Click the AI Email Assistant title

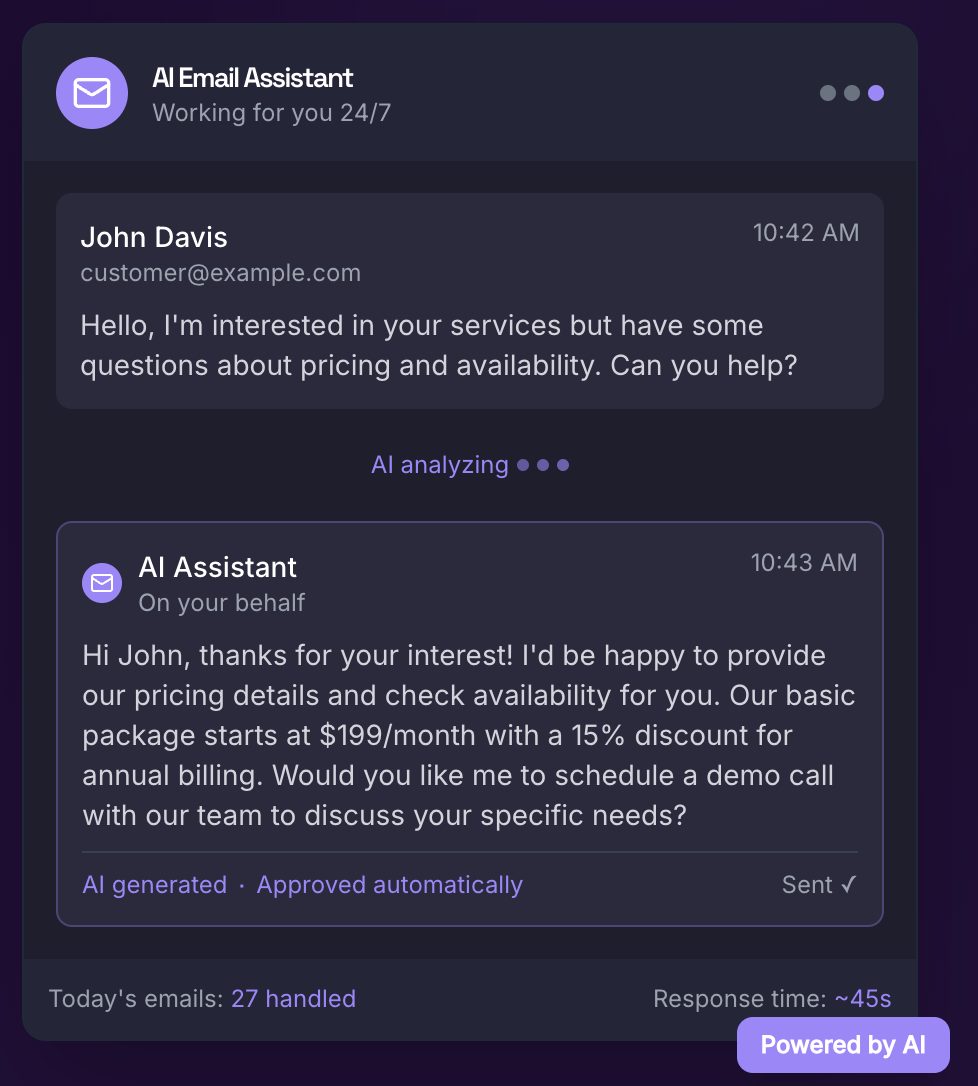(253, 78)
